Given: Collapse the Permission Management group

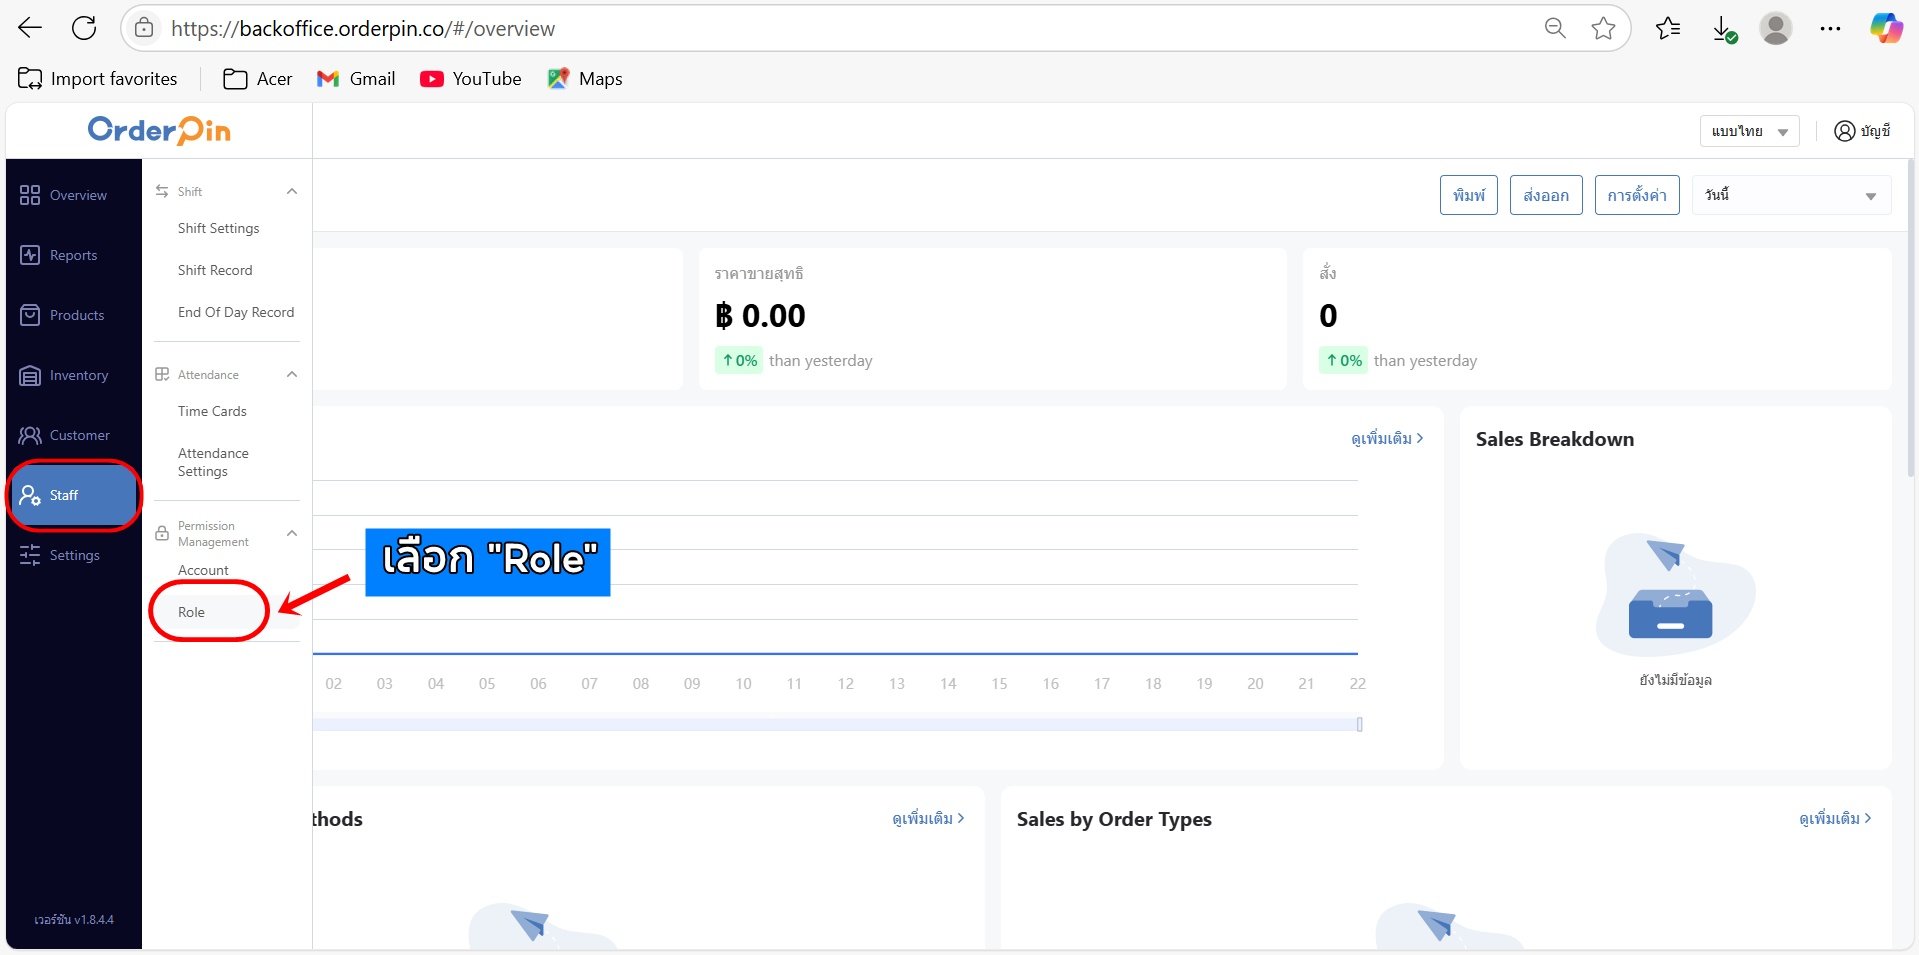Looking at the screenshot, I should (x=292, y=533).
